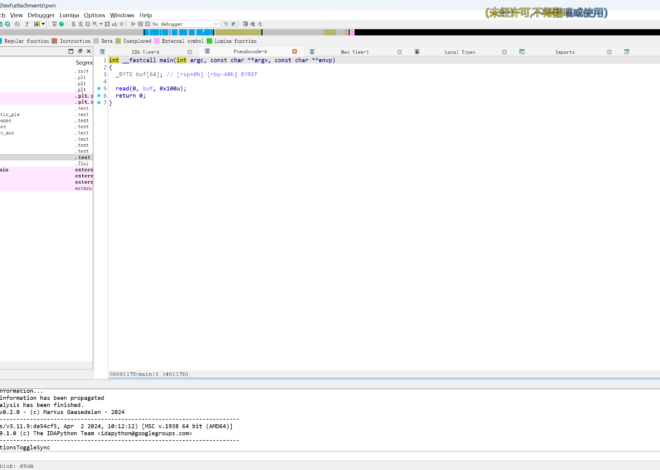Click the pink External symbol legend swatch

[x=157, y=41]
